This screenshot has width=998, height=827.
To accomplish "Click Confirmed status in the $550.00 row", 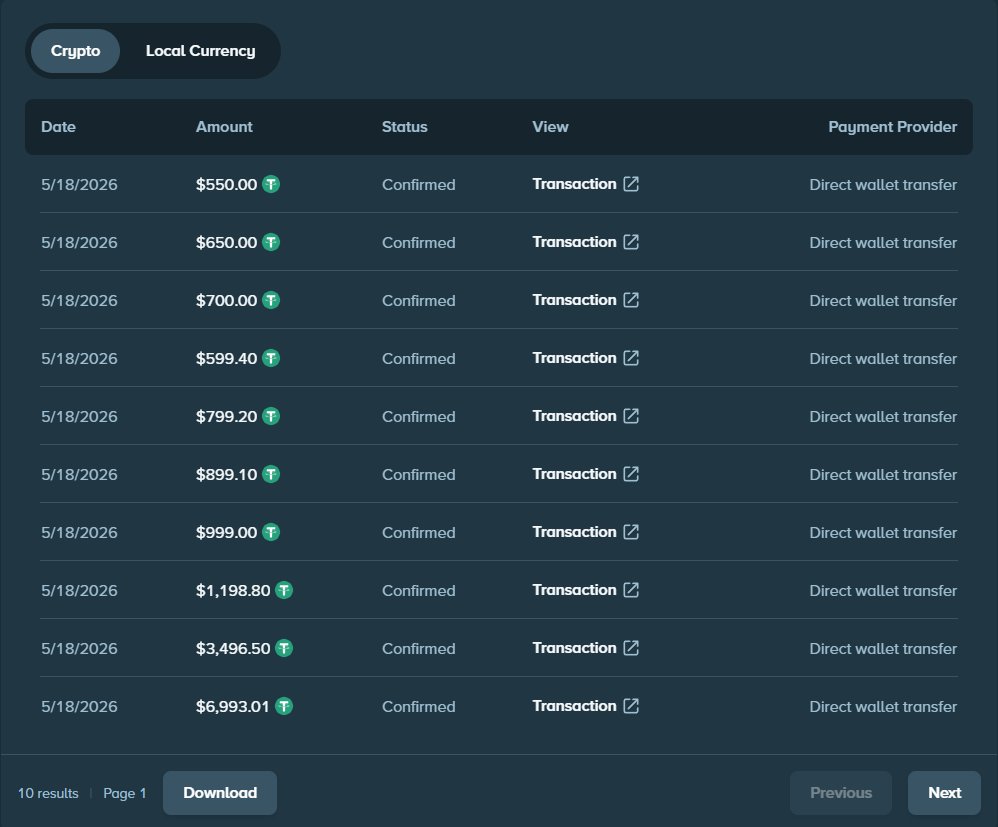I will click(x=419, y=185).
